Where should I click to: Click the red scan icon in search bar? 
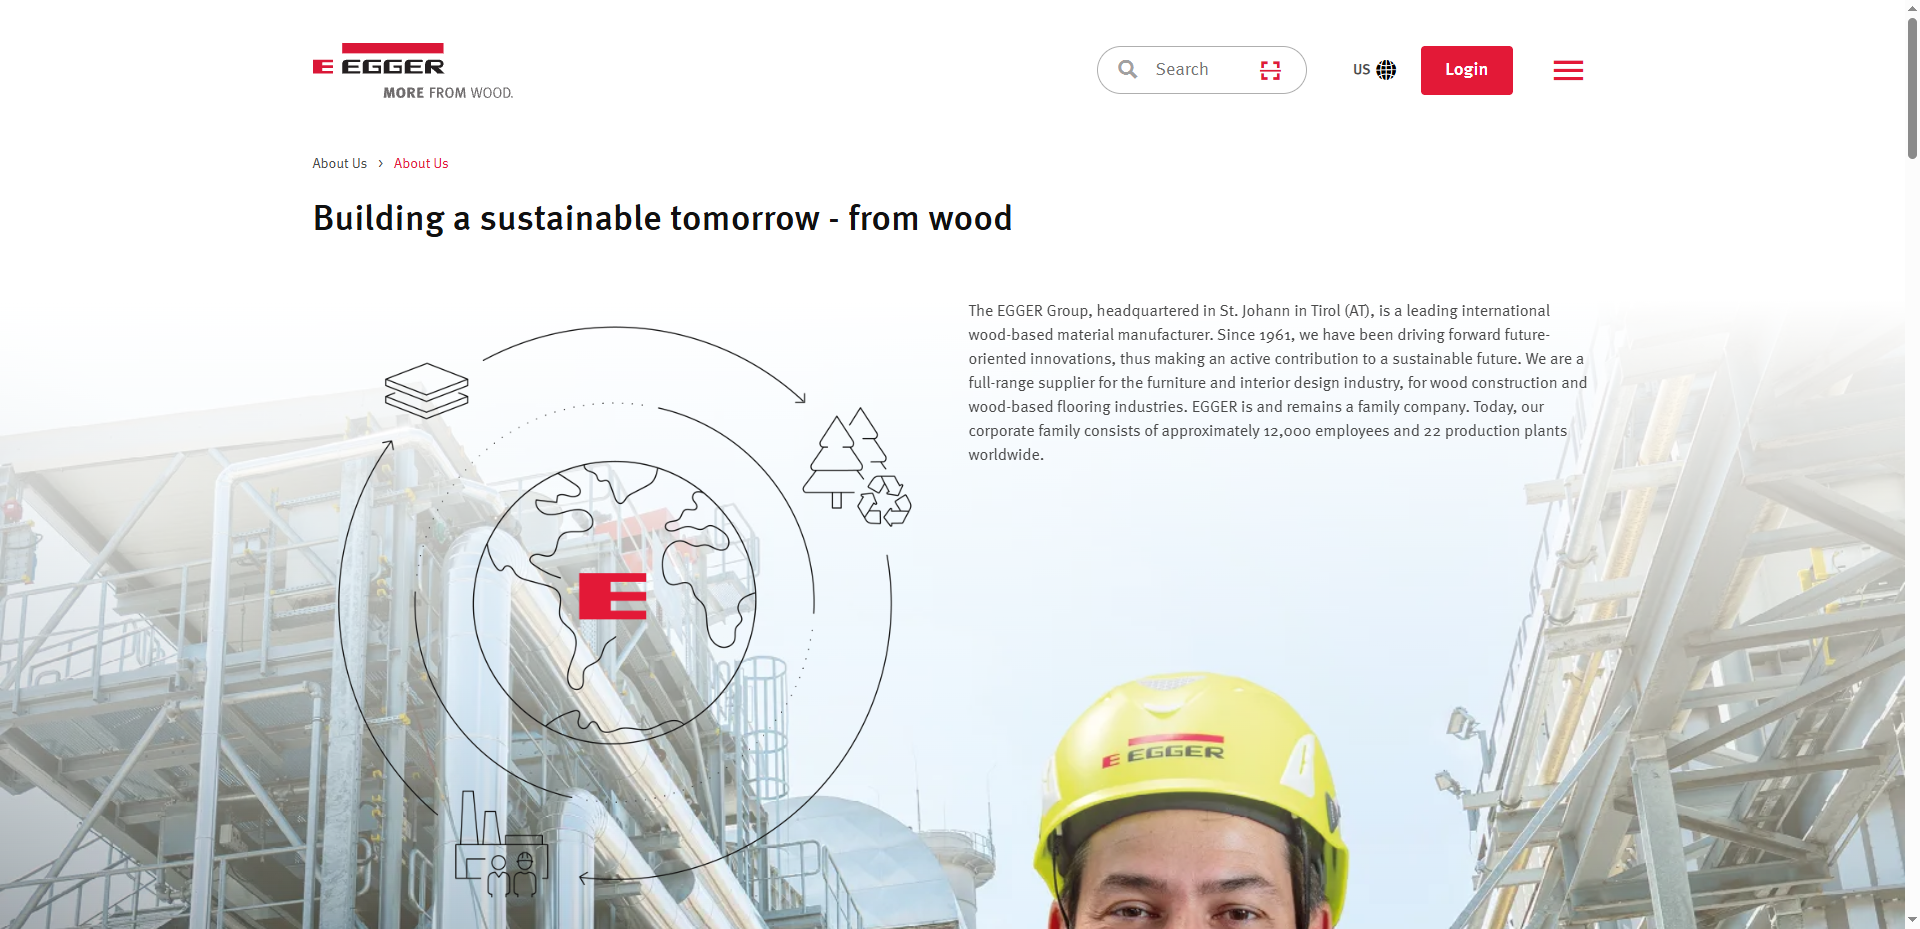[x=1270, y=70]
